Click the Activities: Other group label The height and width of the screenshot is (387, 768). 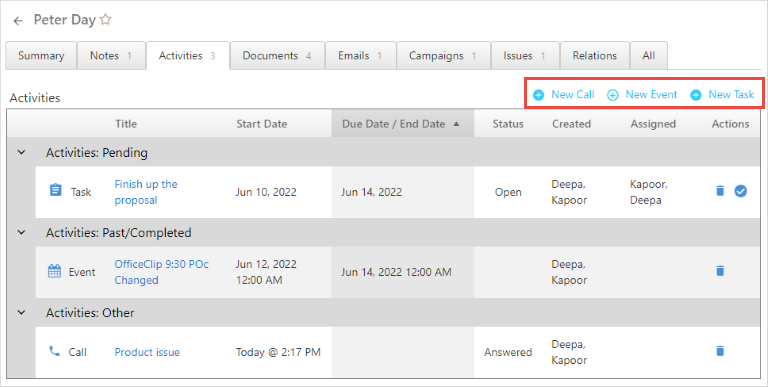90,313
